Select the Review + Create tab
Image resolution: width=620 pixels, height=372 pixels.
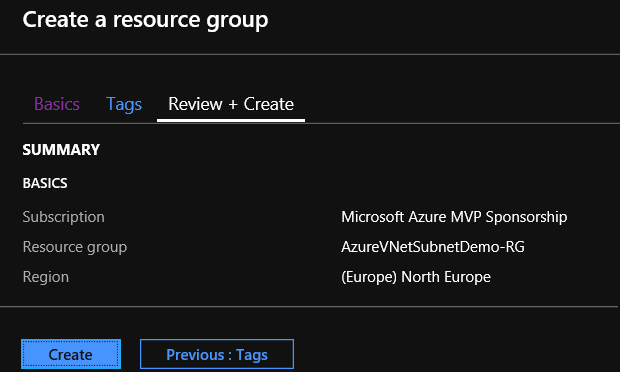(231, 104)
